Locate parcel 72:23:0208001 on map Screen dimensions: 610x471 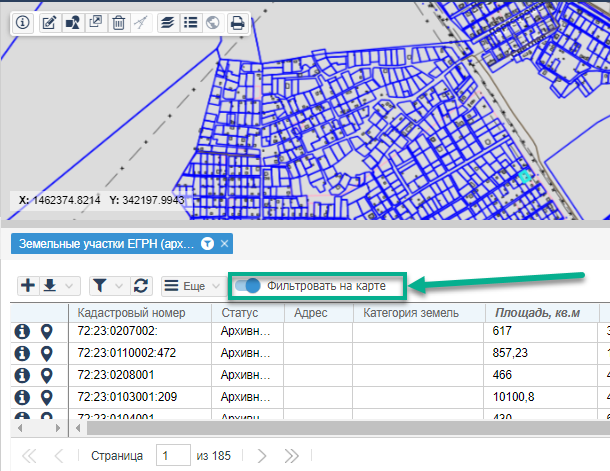47,376
